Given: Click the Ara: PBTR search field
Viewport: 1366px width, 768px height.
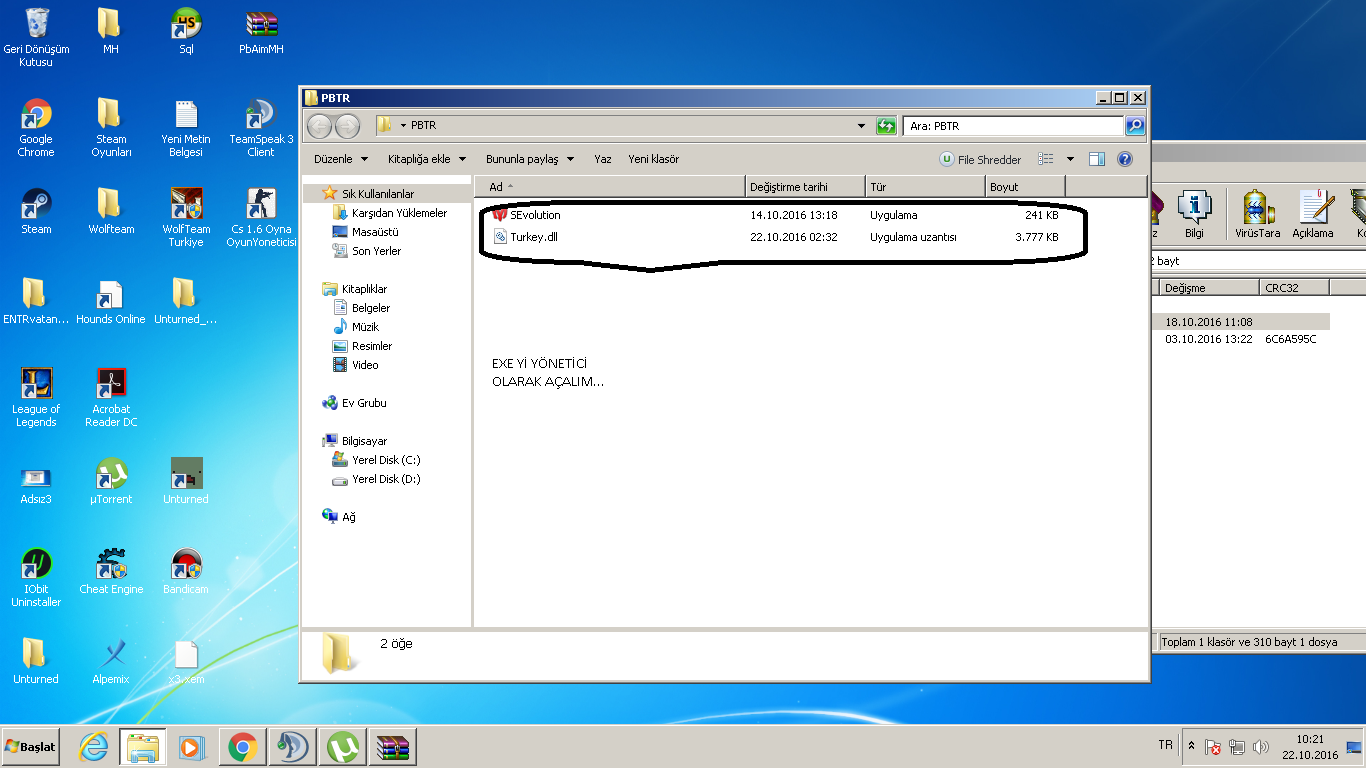Looking at the screenshot, I should [x=1013, y=126].
